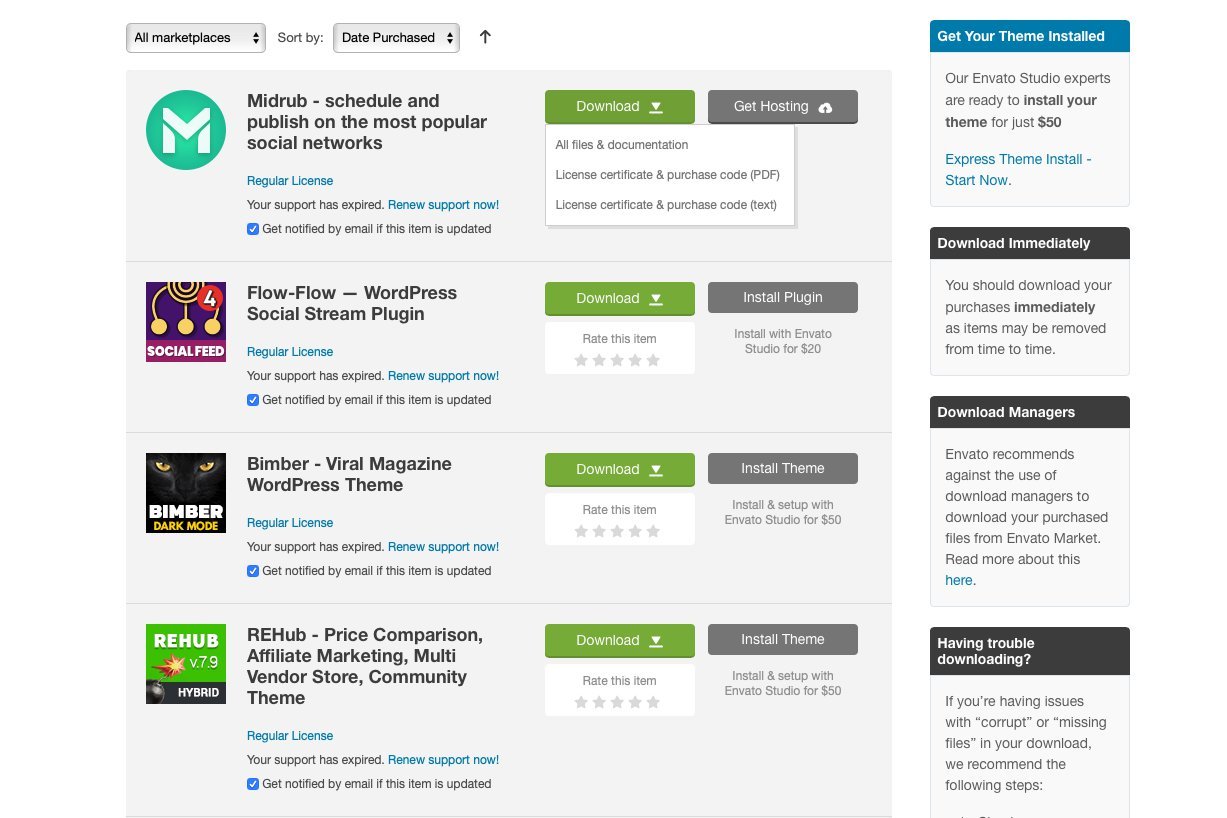The height and width of the screenshot is (818, 1227).
Task: Open Bimber Regular License link
Action: (290, 523)
